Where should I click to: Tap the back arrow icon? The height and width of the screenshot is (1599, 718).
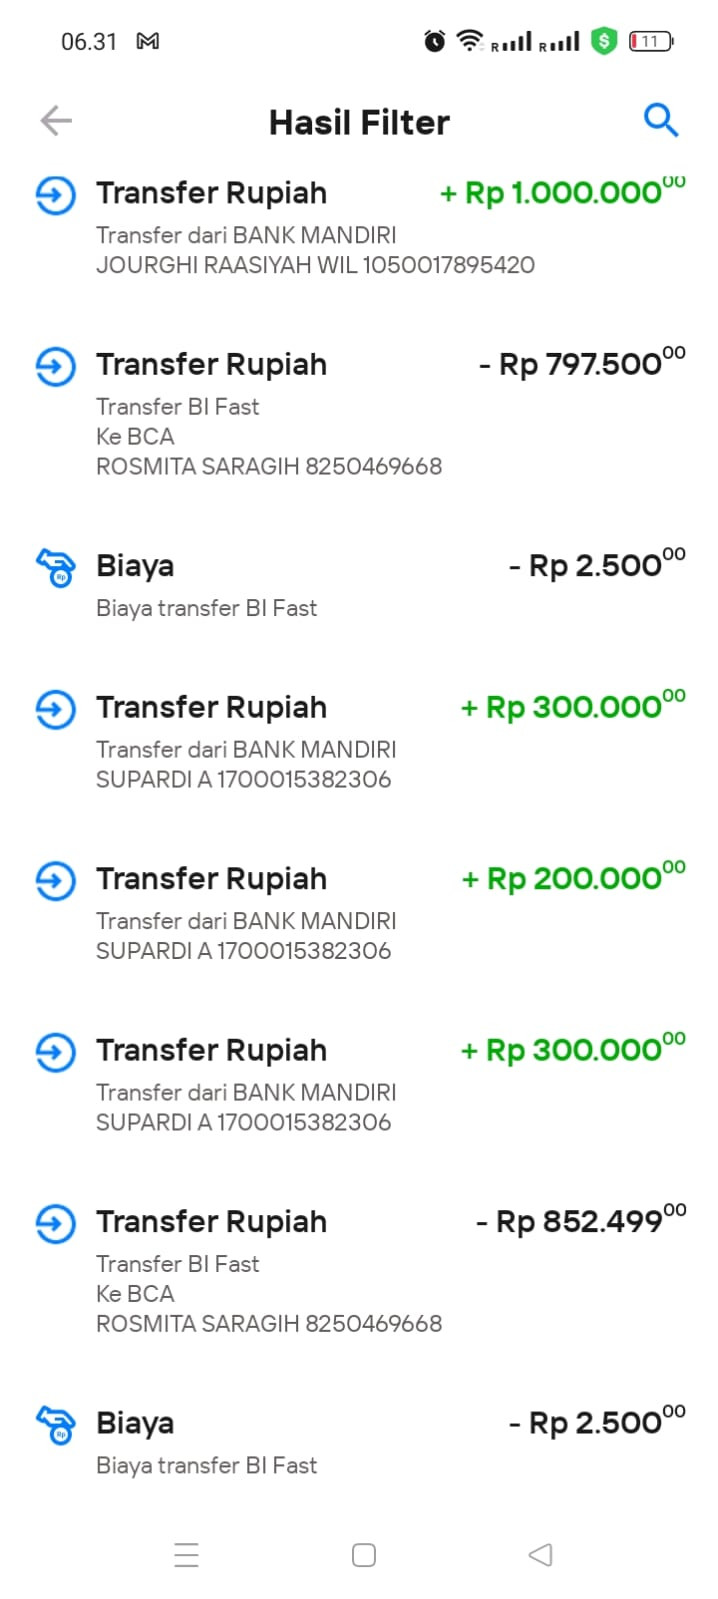pyautogui.click(x=56, y=121)
